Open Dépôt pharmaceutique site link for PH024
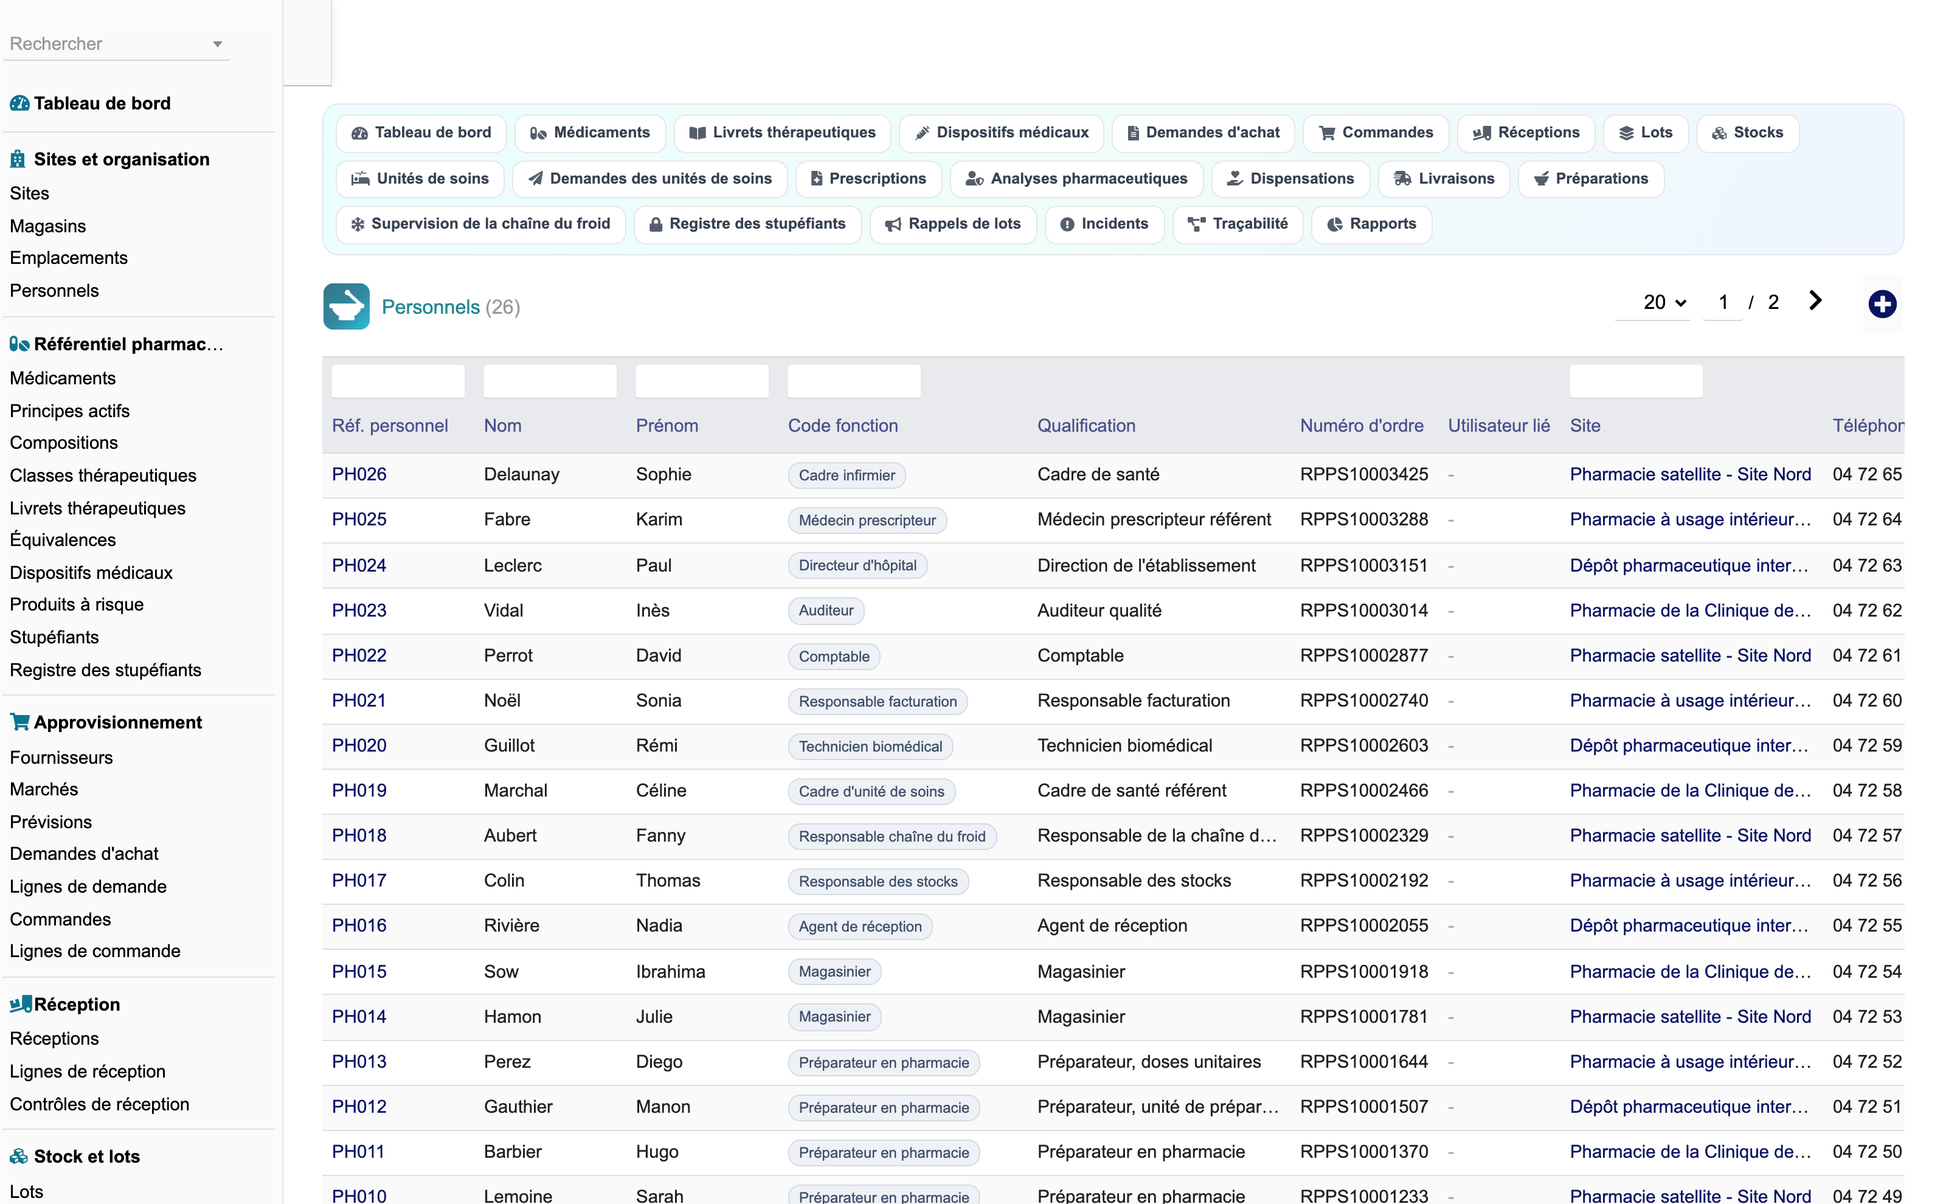 click(1689, 566)
